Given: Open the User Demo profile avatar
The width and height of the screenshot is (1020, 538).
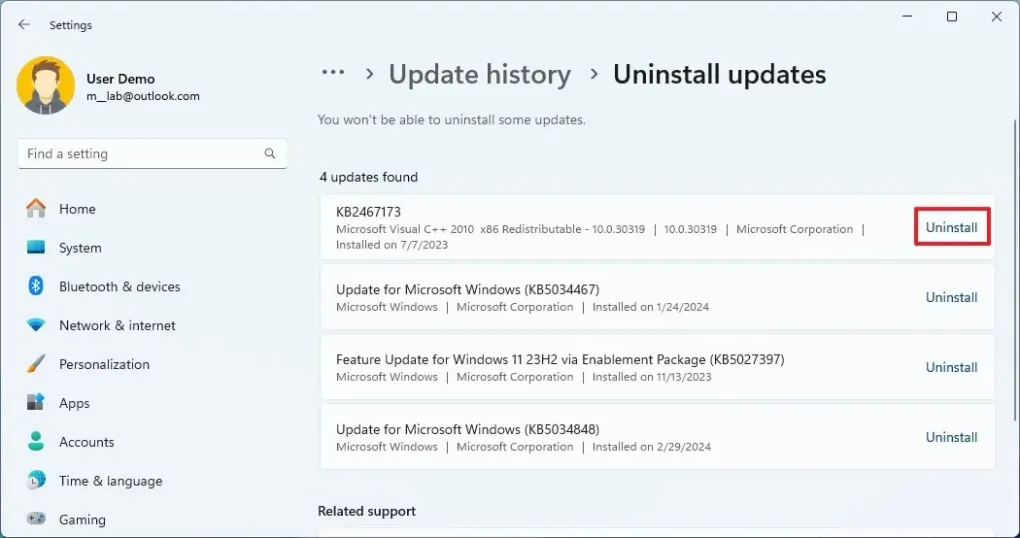Looking at the screenshot, I should (45, 86).
